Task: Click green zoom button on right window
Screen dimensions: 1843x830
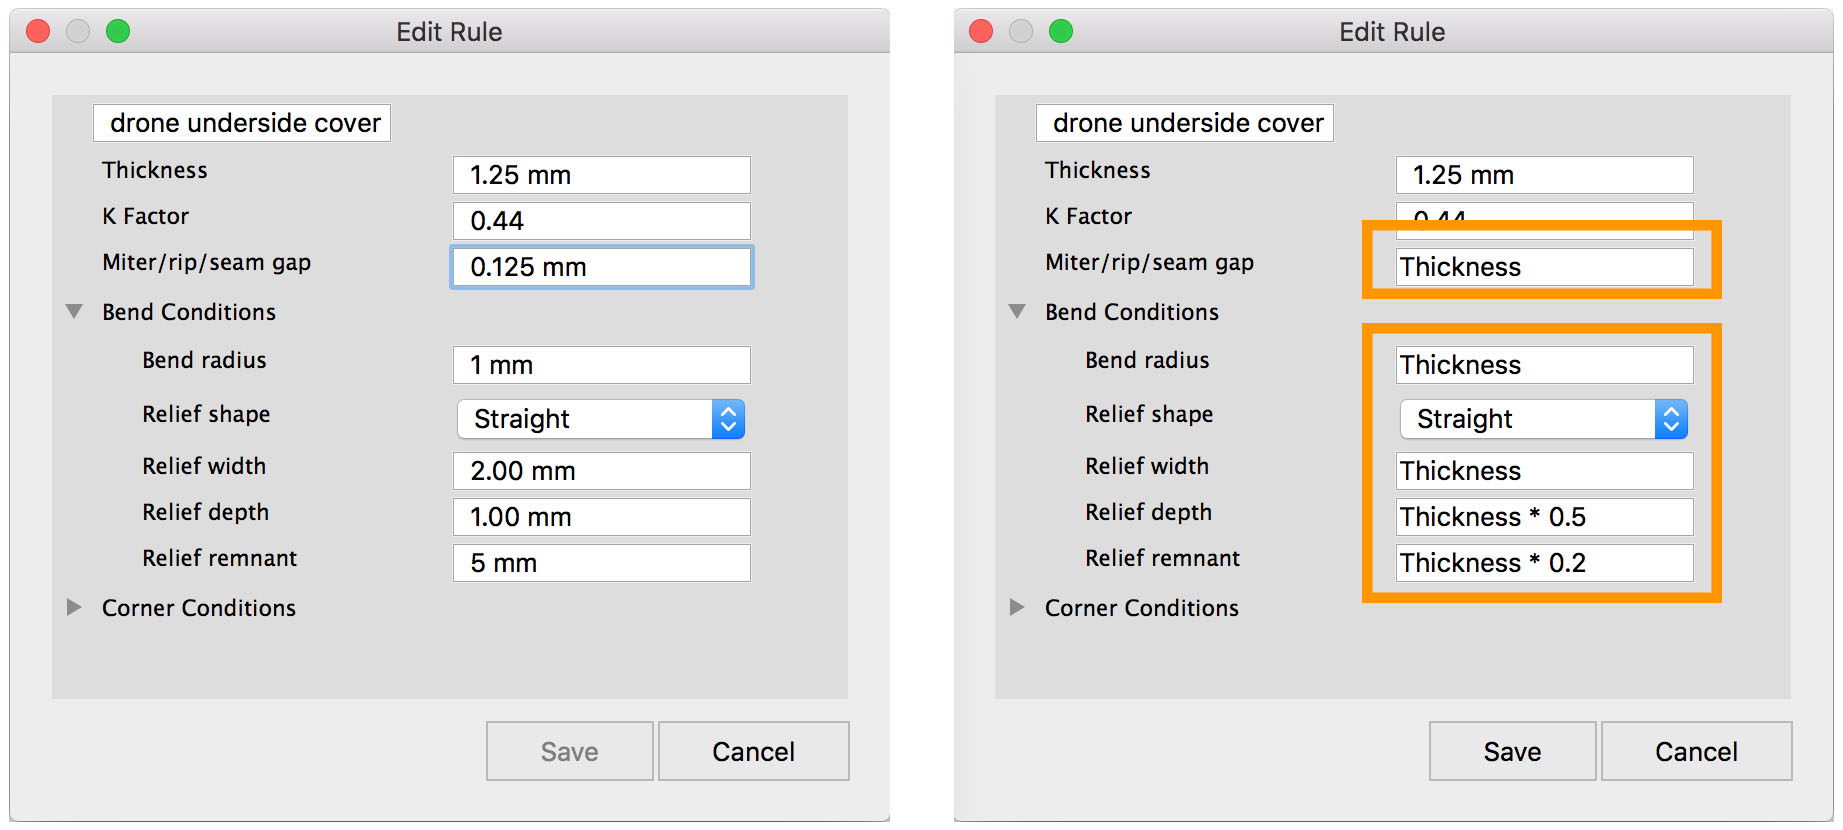Action: [x=1061, y=32]
